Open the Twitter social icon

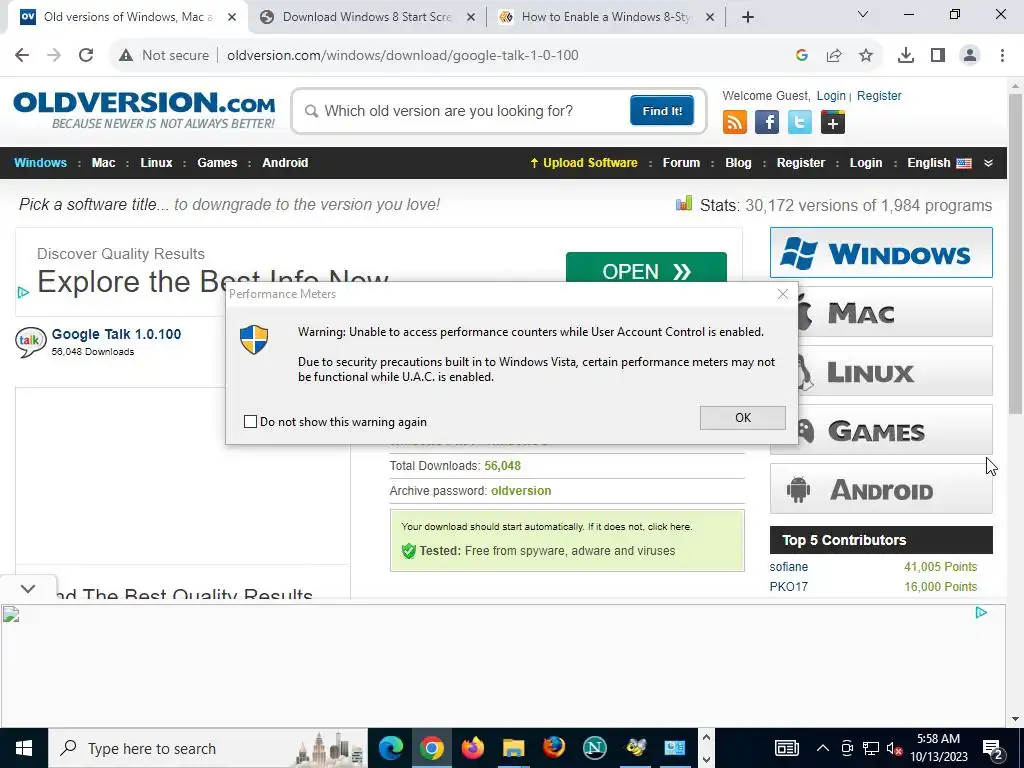800,122
